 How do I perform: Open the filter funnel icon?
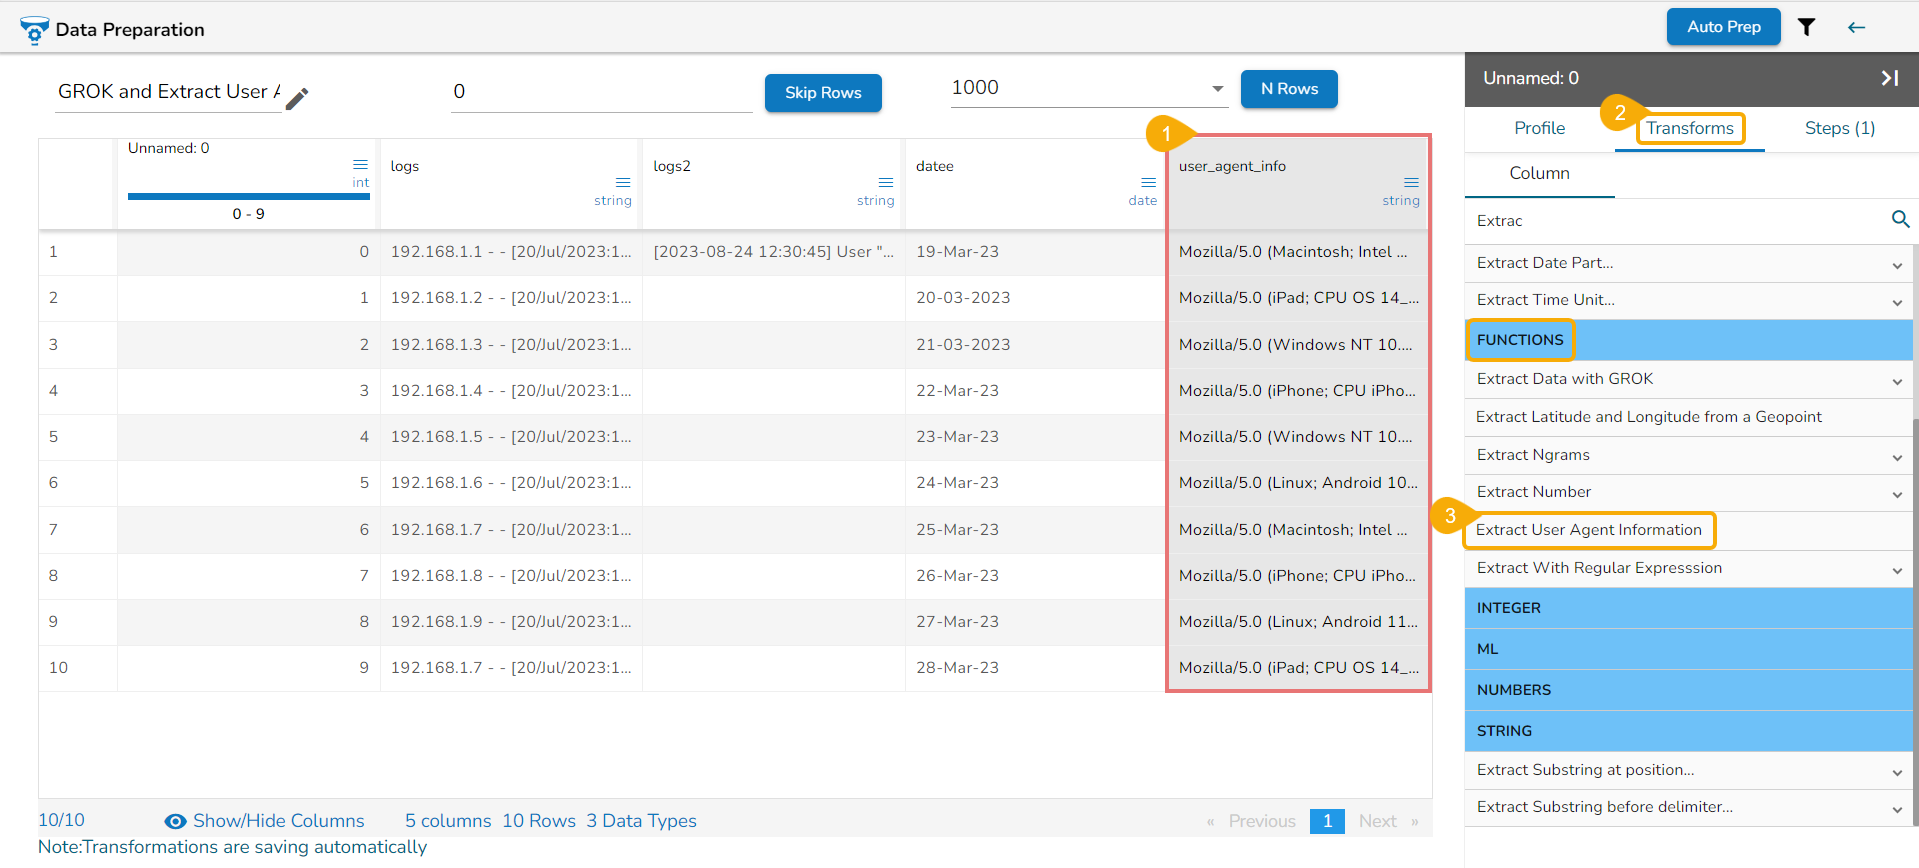tap(1806, 27)
